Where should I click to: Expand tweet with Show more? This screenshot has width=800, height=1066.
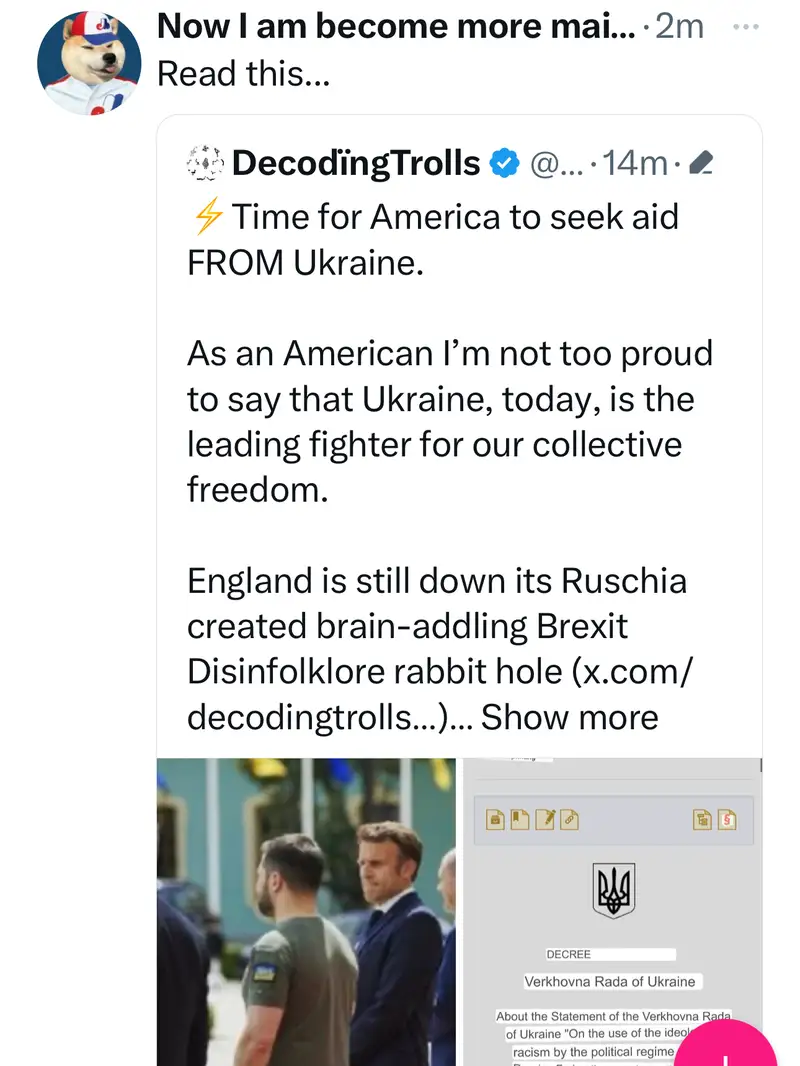(570, 716)
